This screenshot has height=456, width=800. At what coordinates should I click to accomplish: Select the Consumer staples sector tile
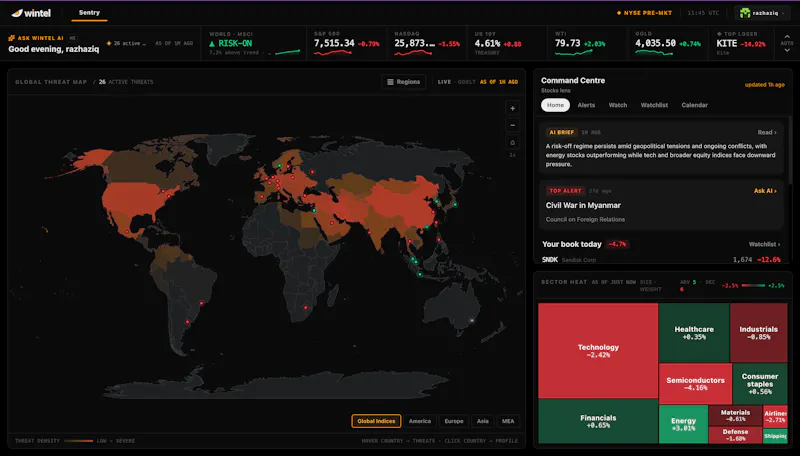pyautogui.click(x=760, y=384)
